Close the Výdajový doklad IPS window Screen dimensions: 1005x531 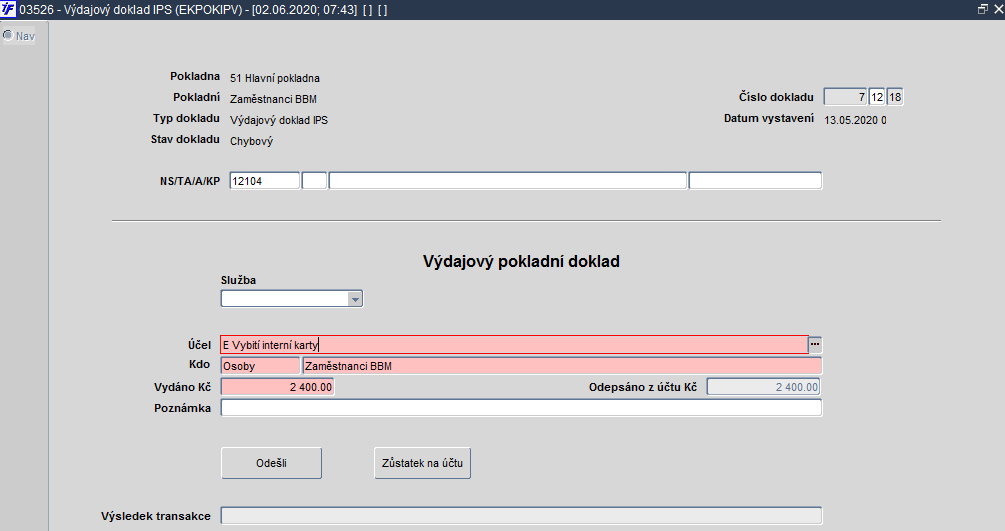coord(997,9)
